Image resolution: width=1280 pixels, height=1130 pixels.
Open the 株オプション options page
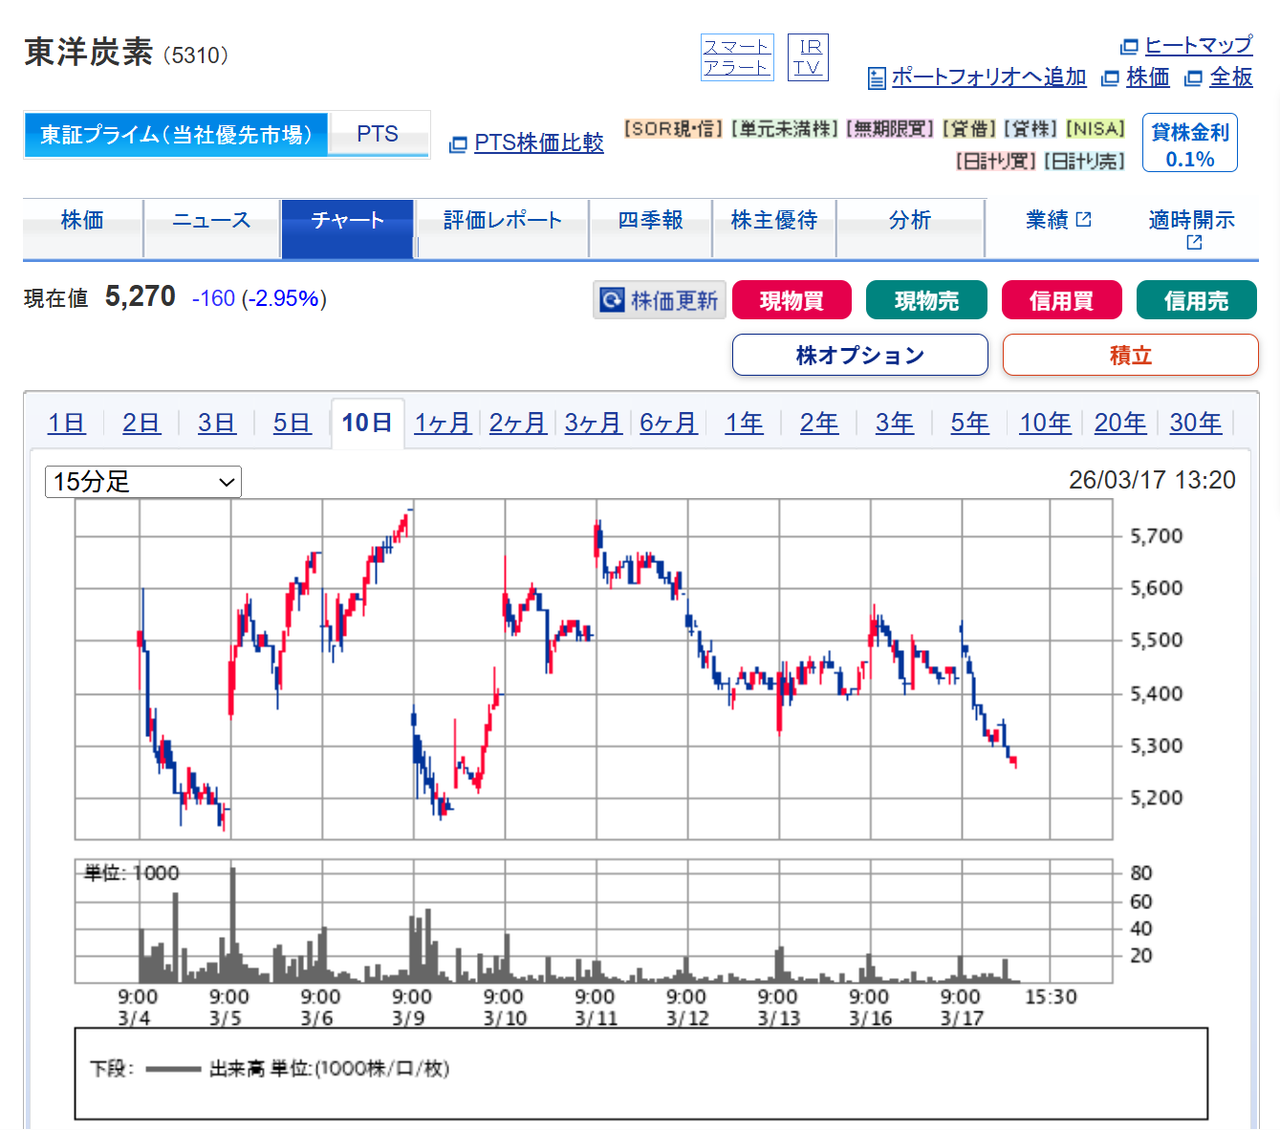pyautogui.click(x=859, y=354)
